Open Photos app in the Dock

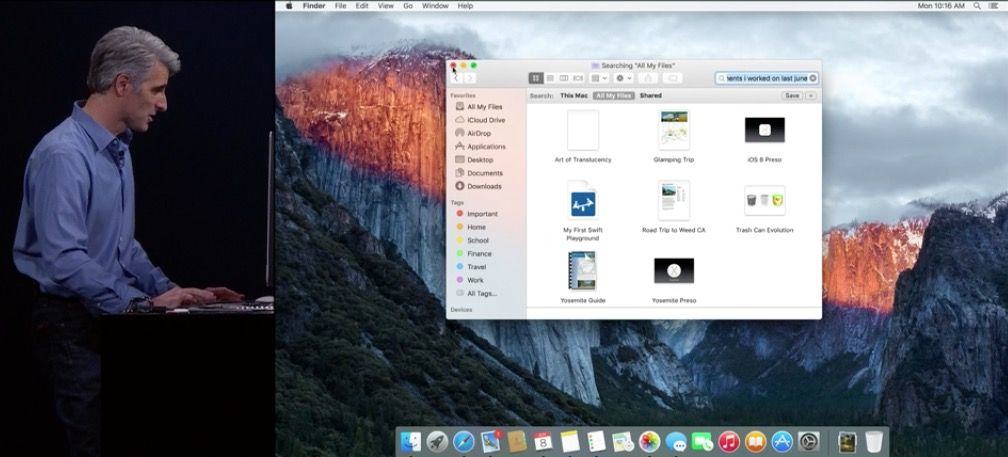[x=650, y=441]
